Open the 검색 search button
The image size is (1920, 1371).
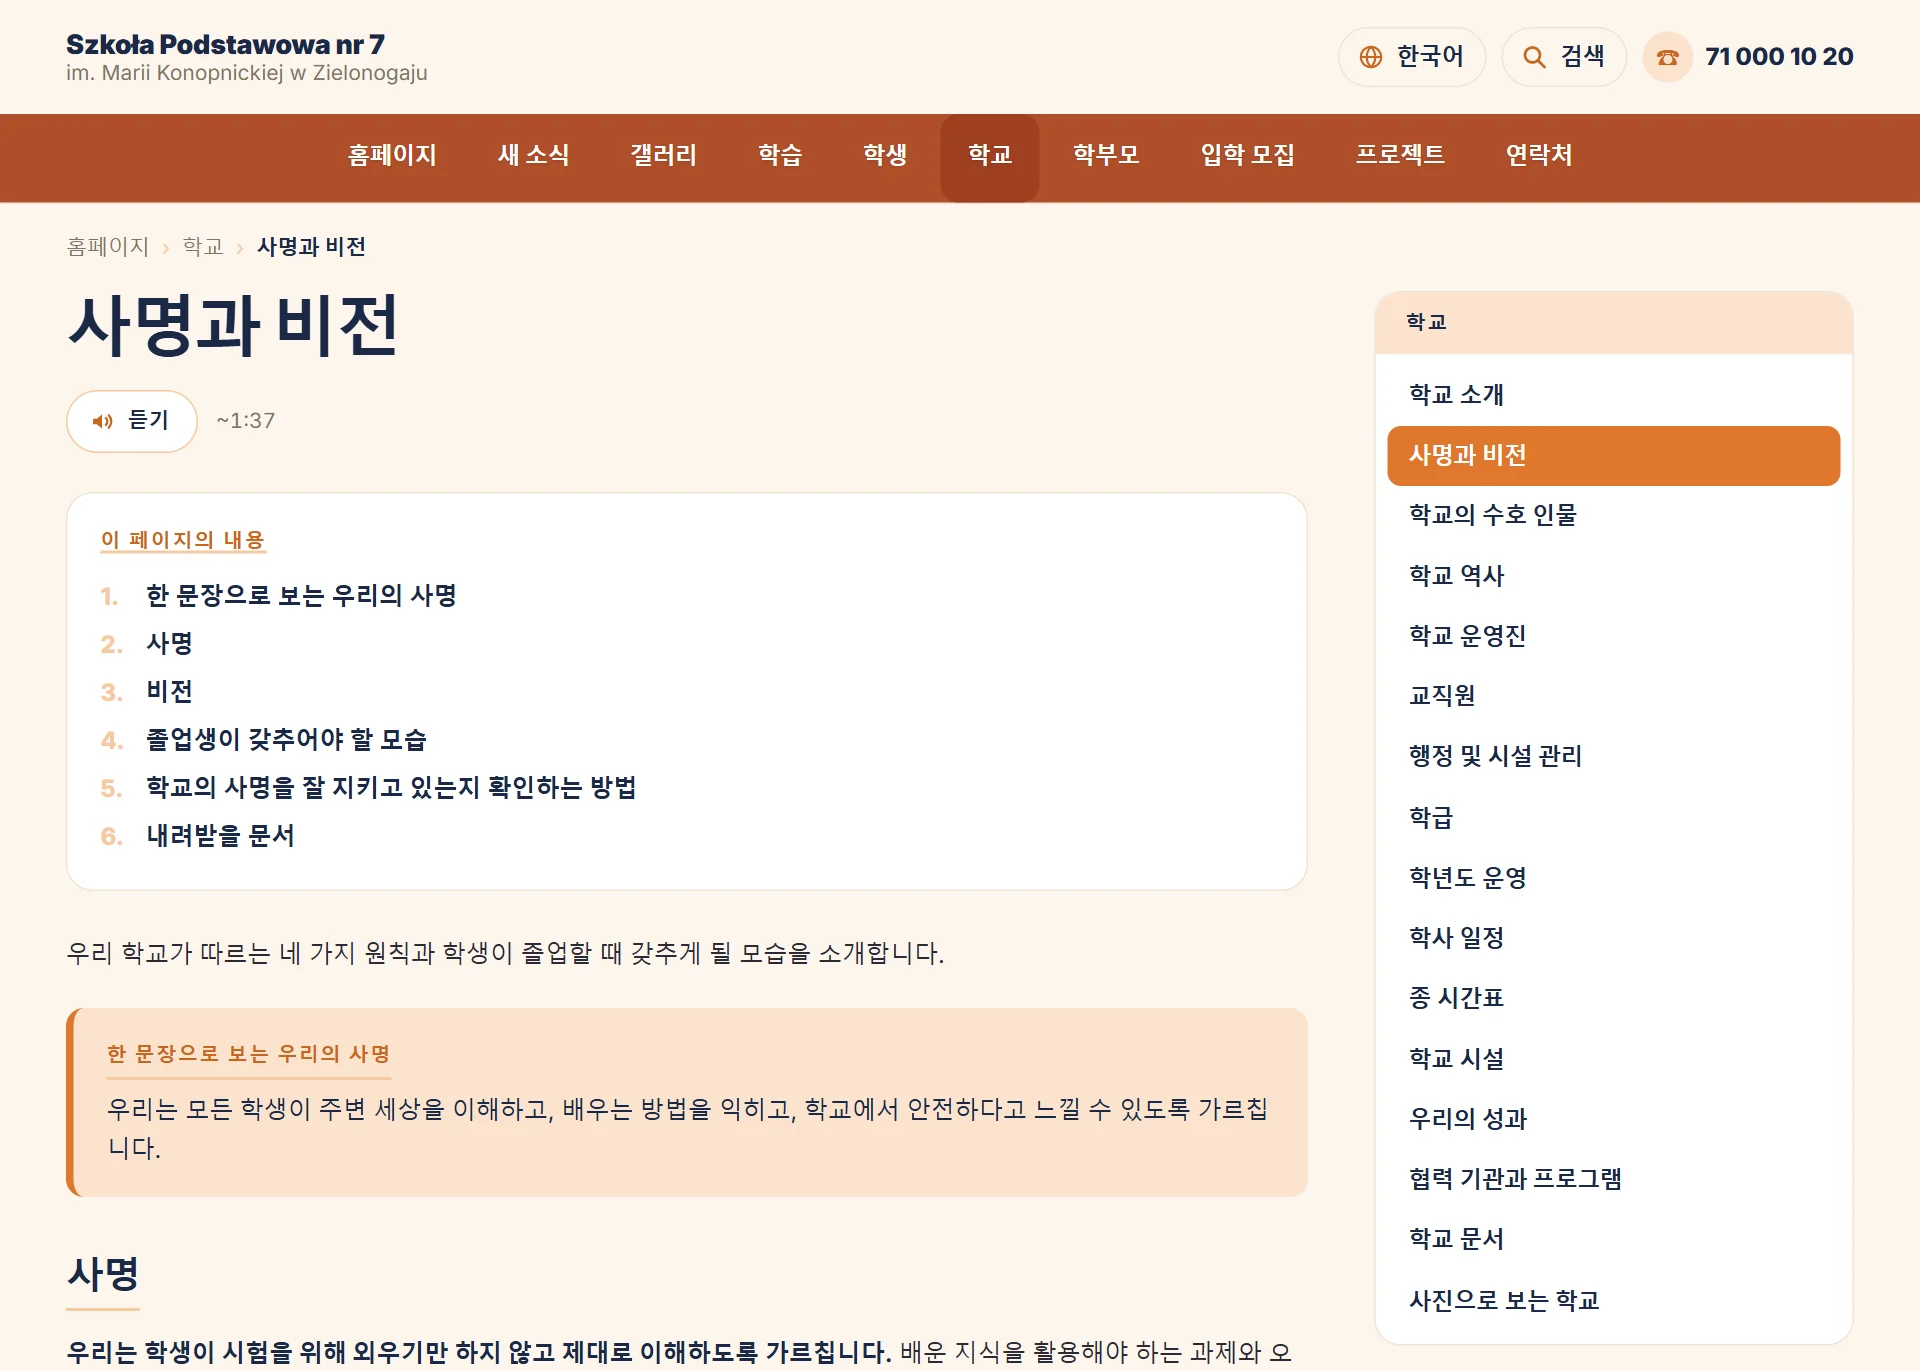point(1564,57)
